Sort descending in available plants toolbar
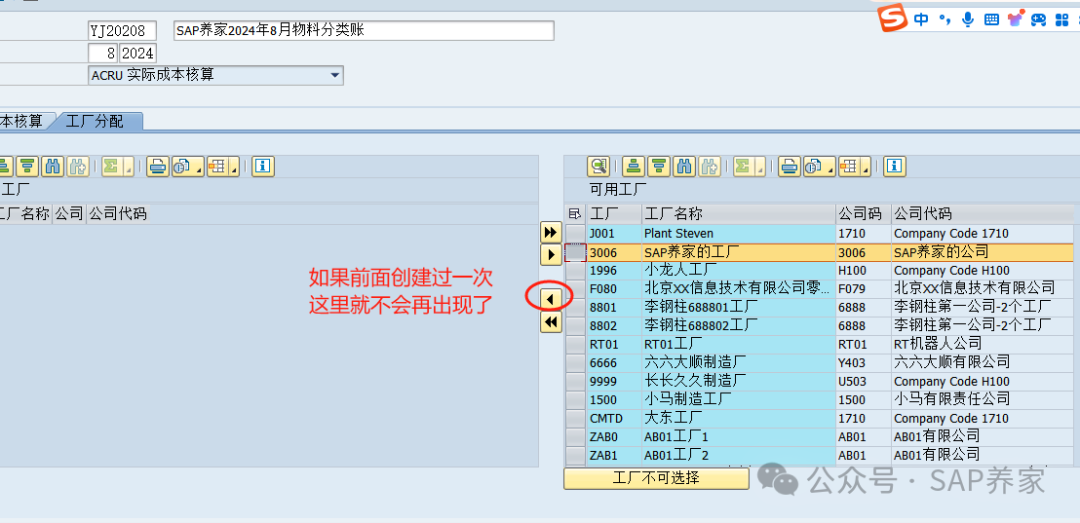 (x=658, y=166)
